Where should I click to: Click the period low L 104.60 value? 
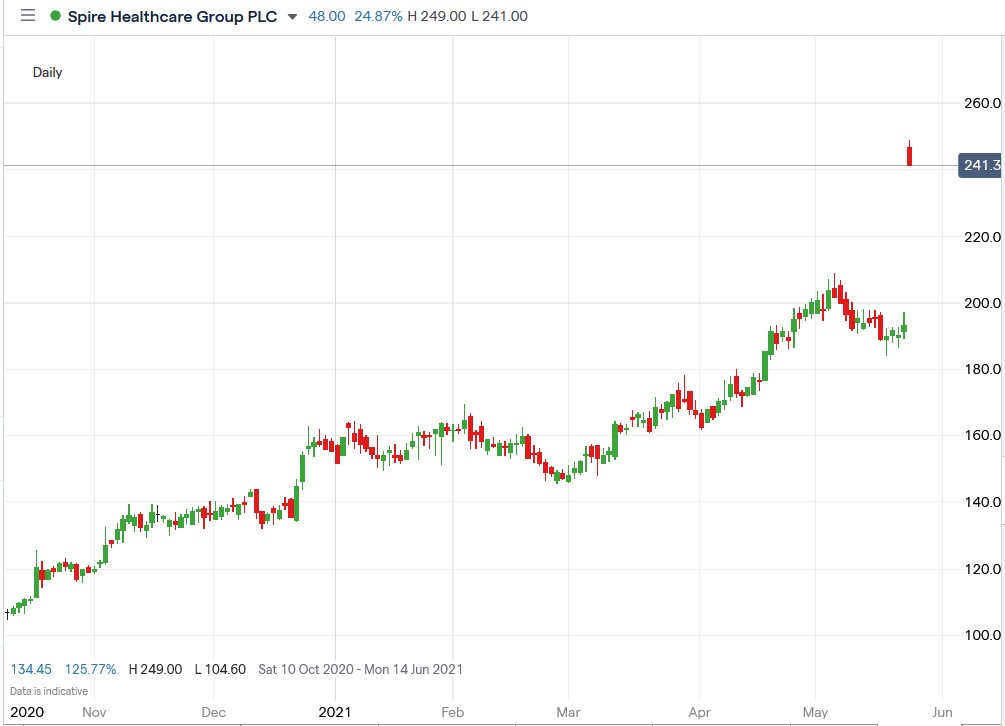point(219,669)
